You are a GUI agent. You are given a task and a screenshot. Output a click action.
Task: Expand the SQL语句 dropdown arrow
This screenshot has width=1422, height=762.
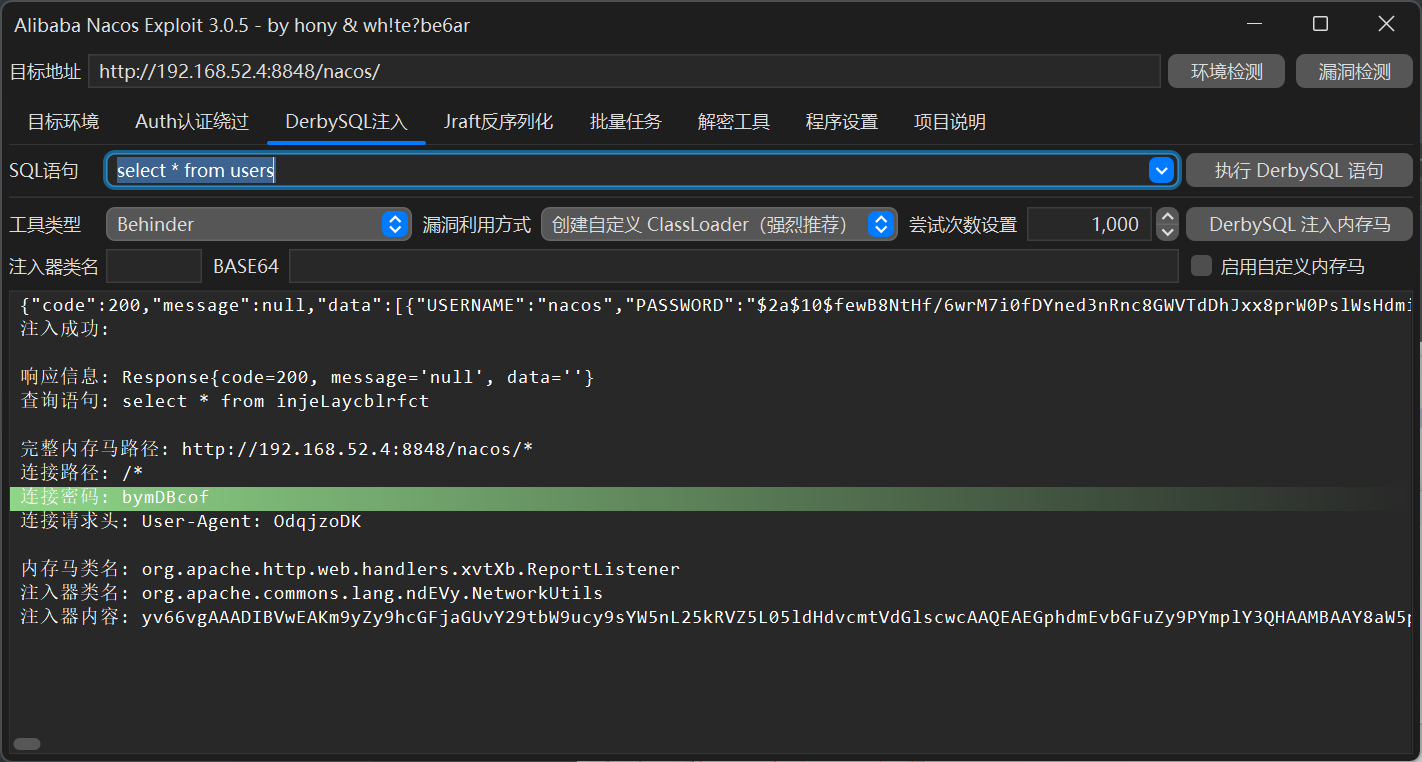[x=1161, y=170]
